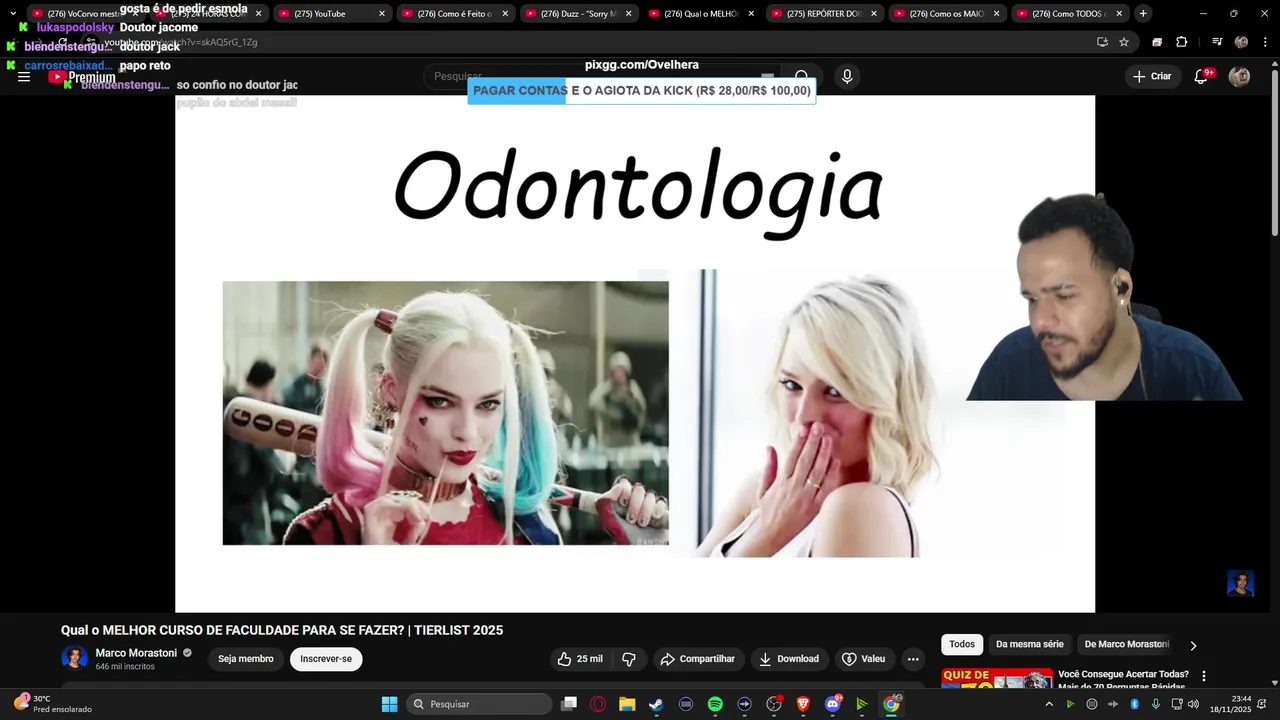Switch to the 'Como é Feito' tab
Image resolution: width=1280 pixels, height=720 pixels.
point(454,14)
